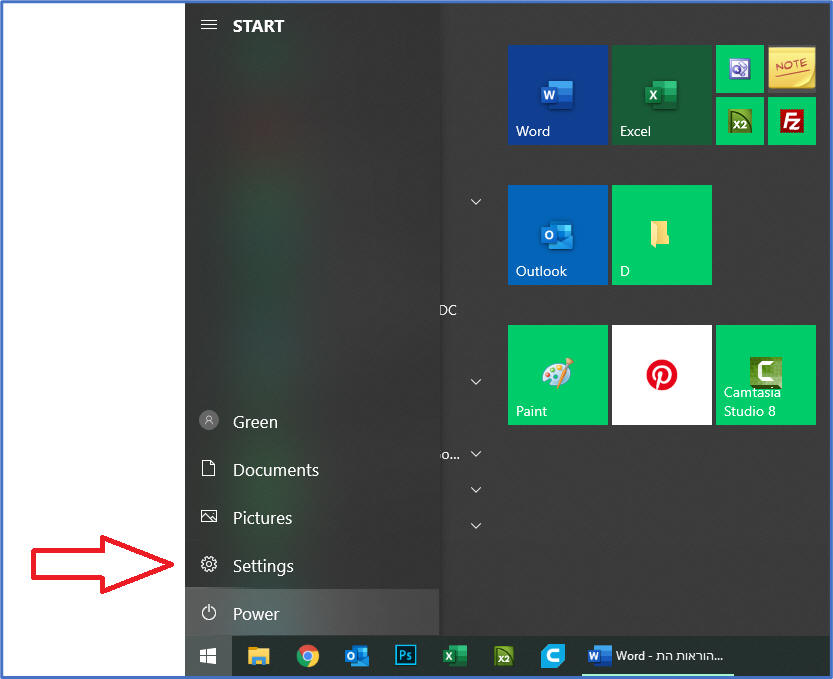
Task: Open the FileZilla small tile
Action: (x=791, y=121)
